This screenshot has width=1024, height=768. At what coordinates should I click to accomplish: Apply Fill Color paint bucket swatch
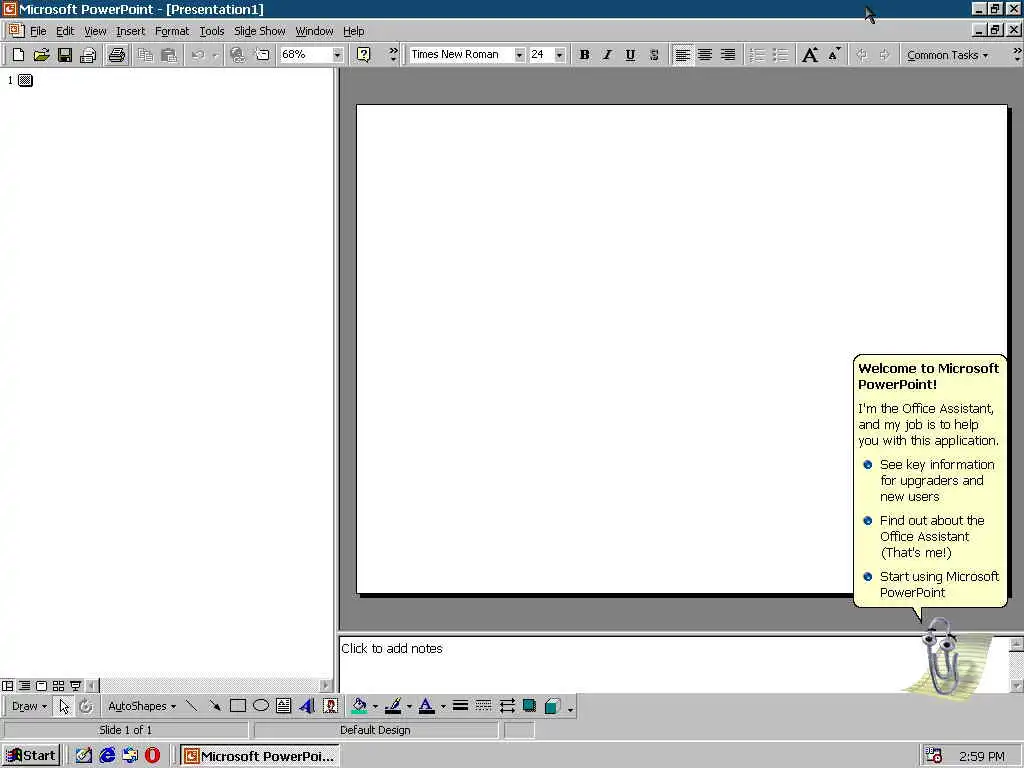coord(359,706)
